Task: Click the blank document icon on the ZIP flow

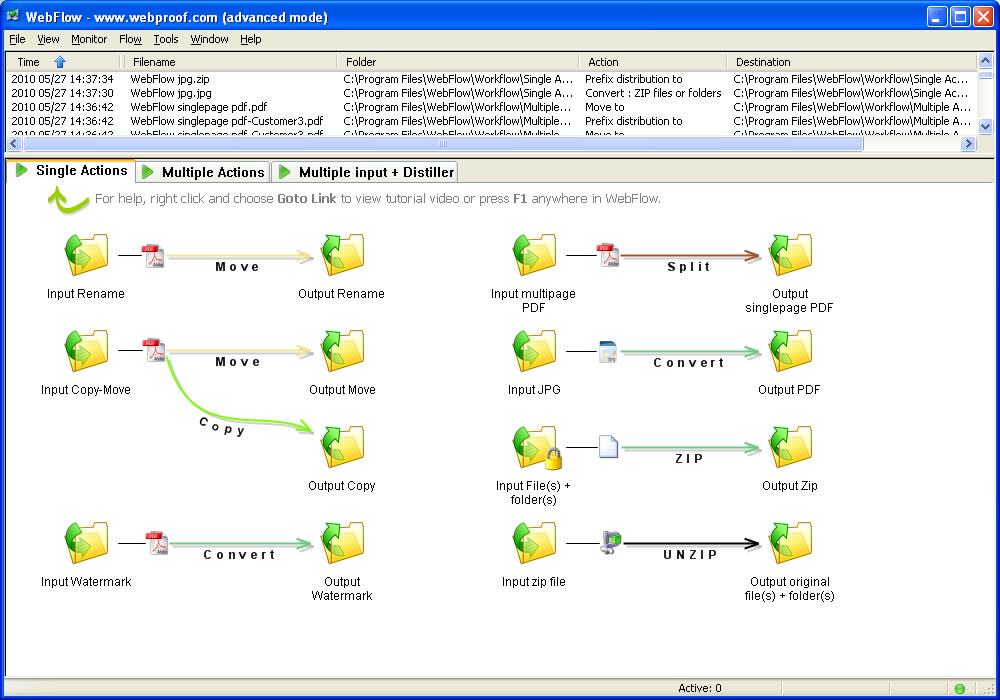Action: click(608, 447)
